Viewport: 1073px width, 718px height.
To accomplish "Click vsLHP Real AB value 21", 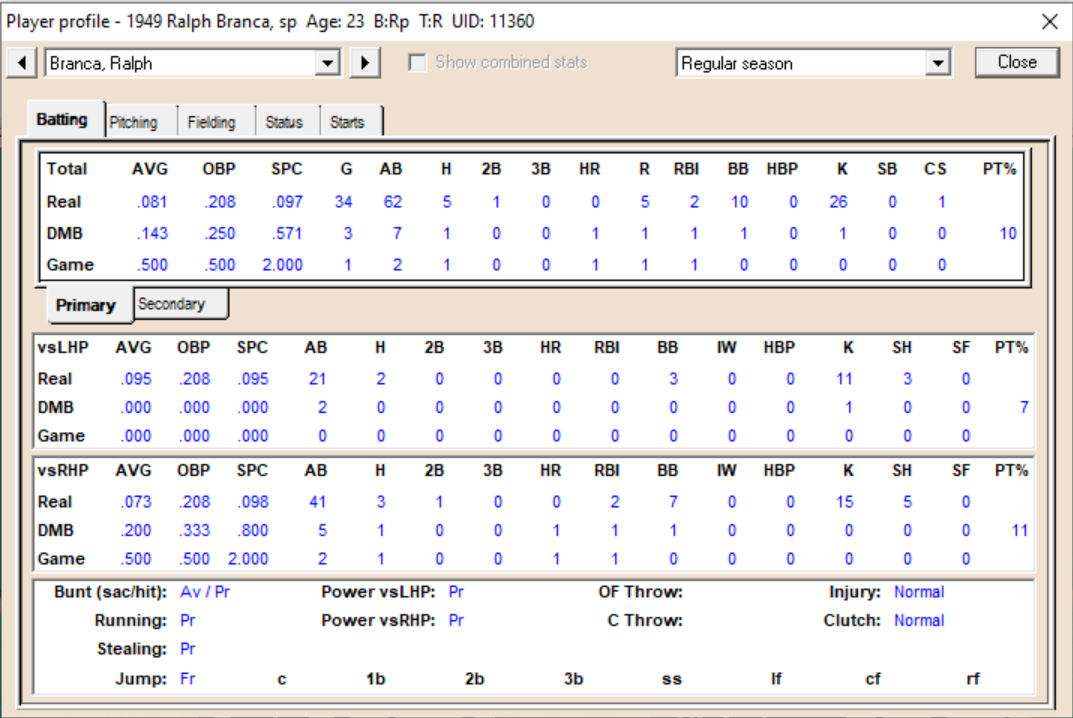I will click(318, 379).
